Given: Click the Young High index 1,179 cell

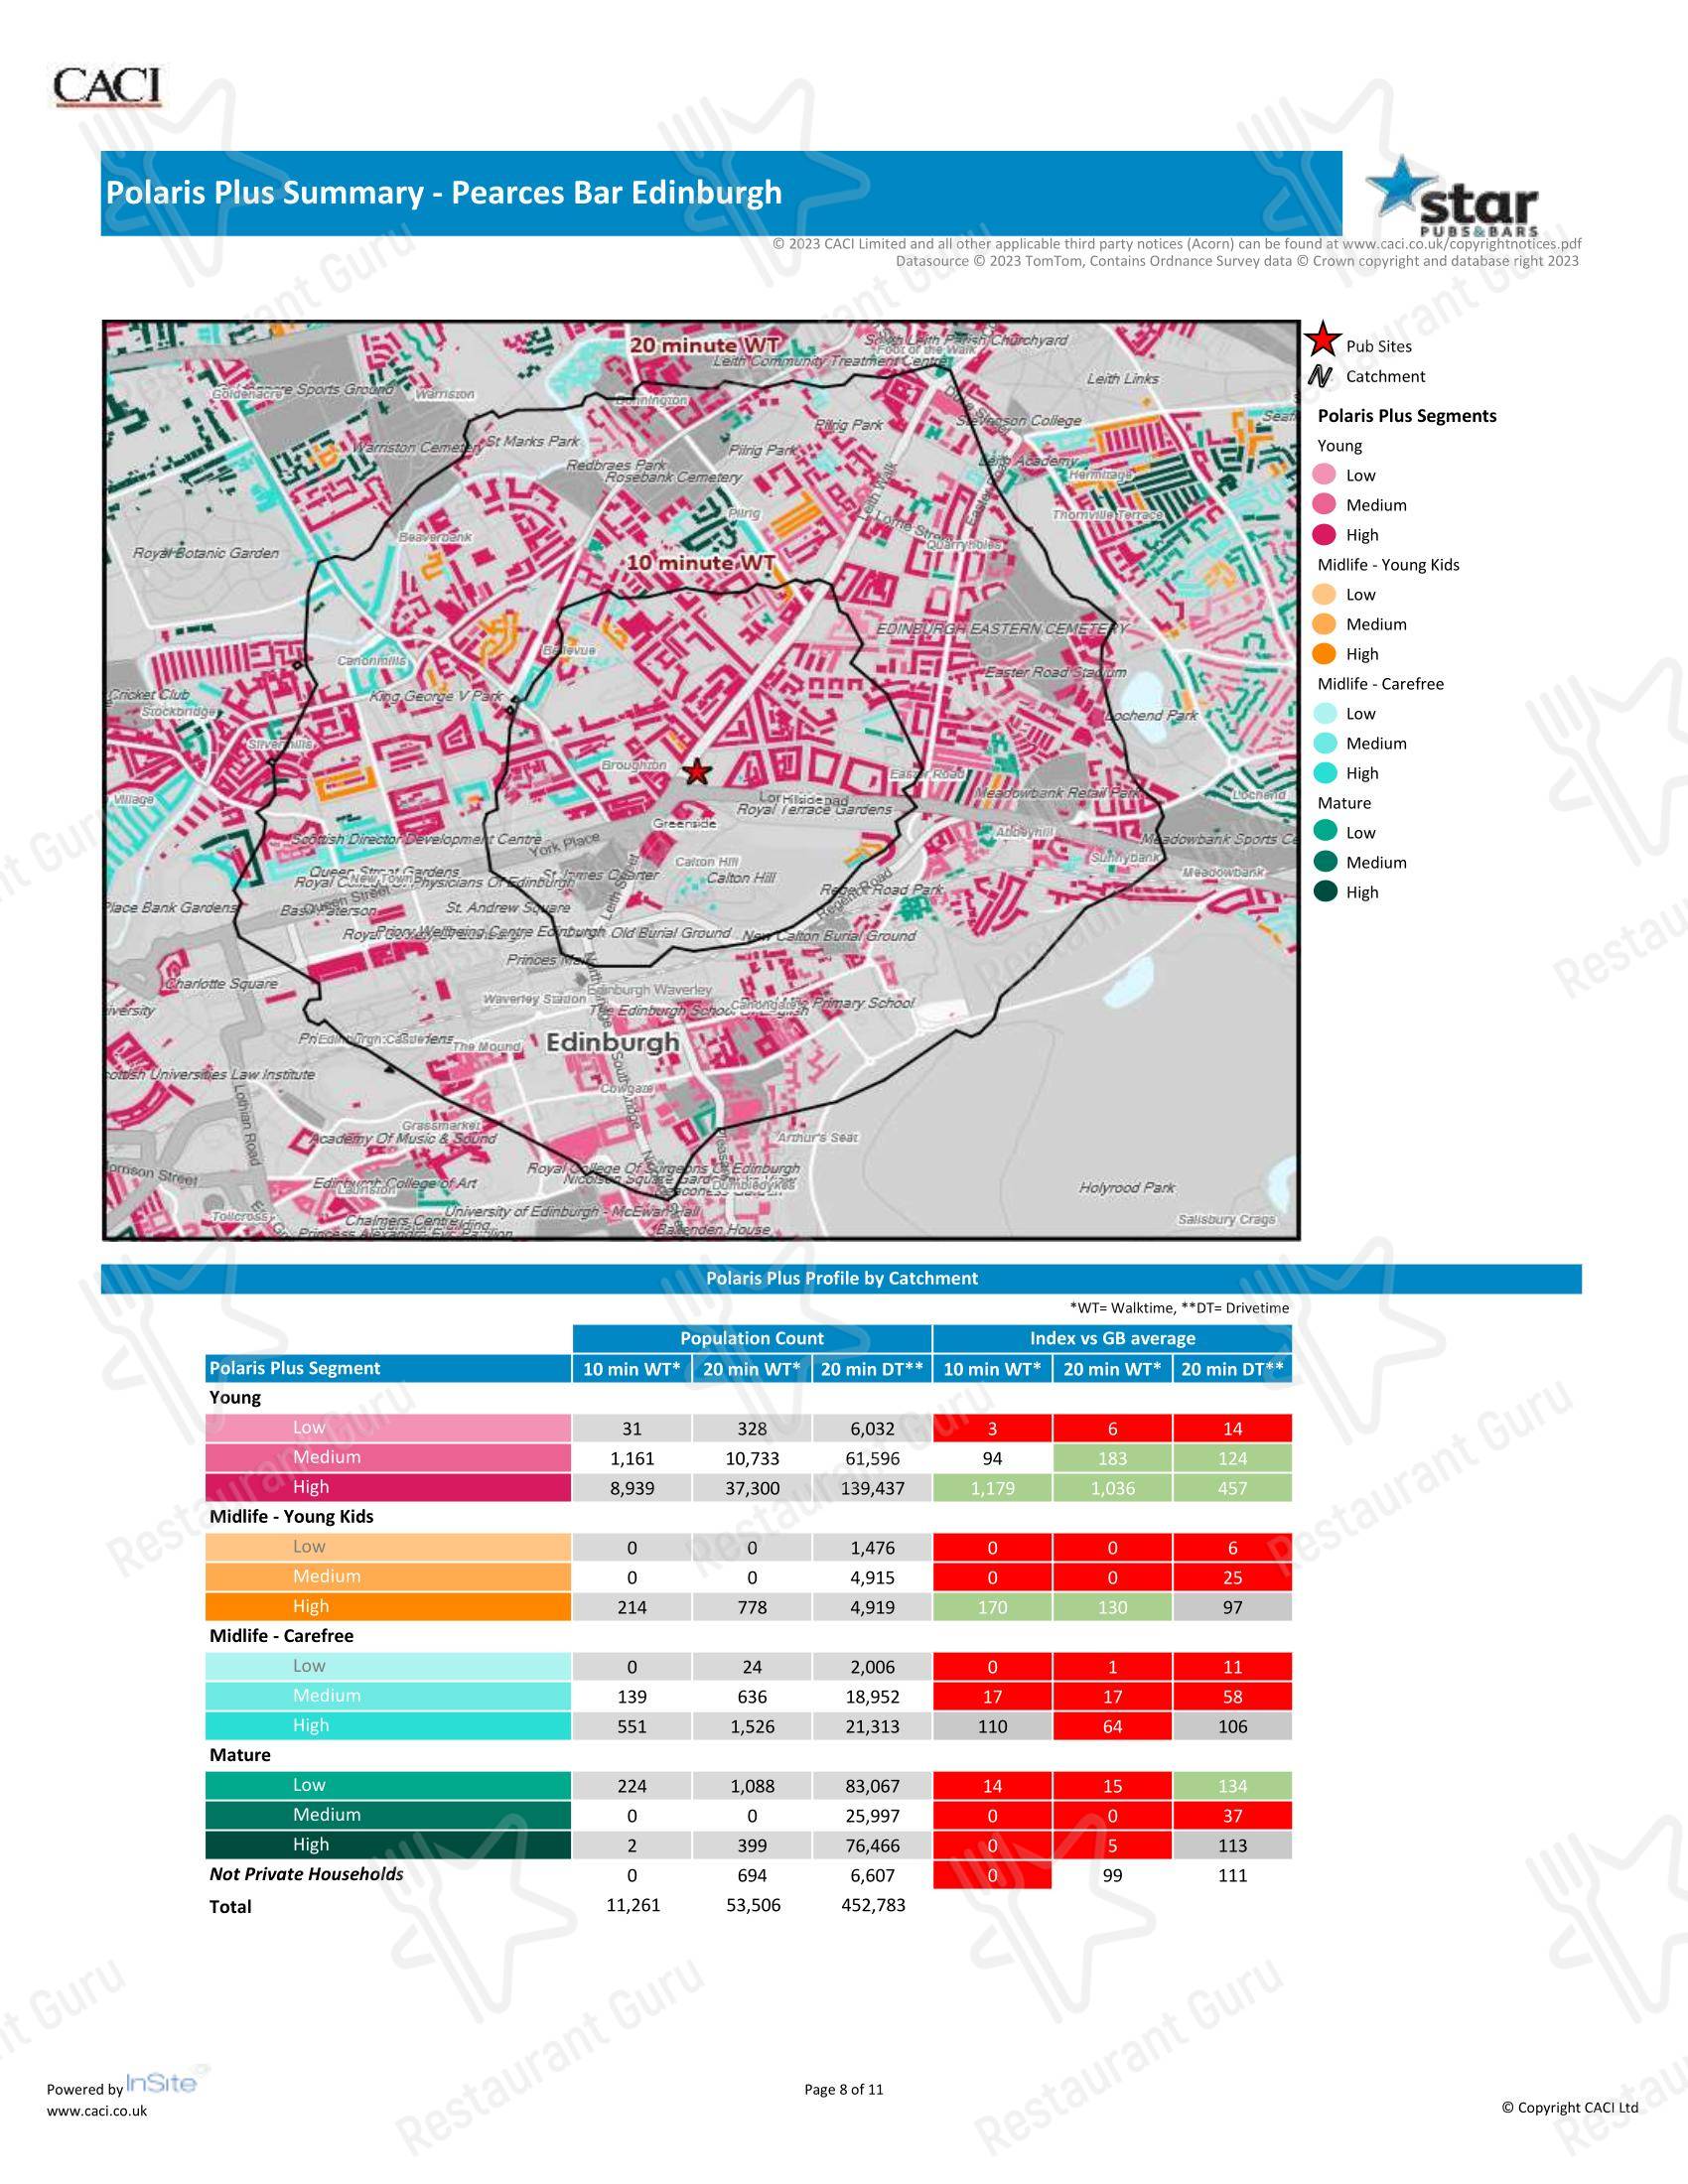Looking at the screenshot, I should [x=992, y=1488].
